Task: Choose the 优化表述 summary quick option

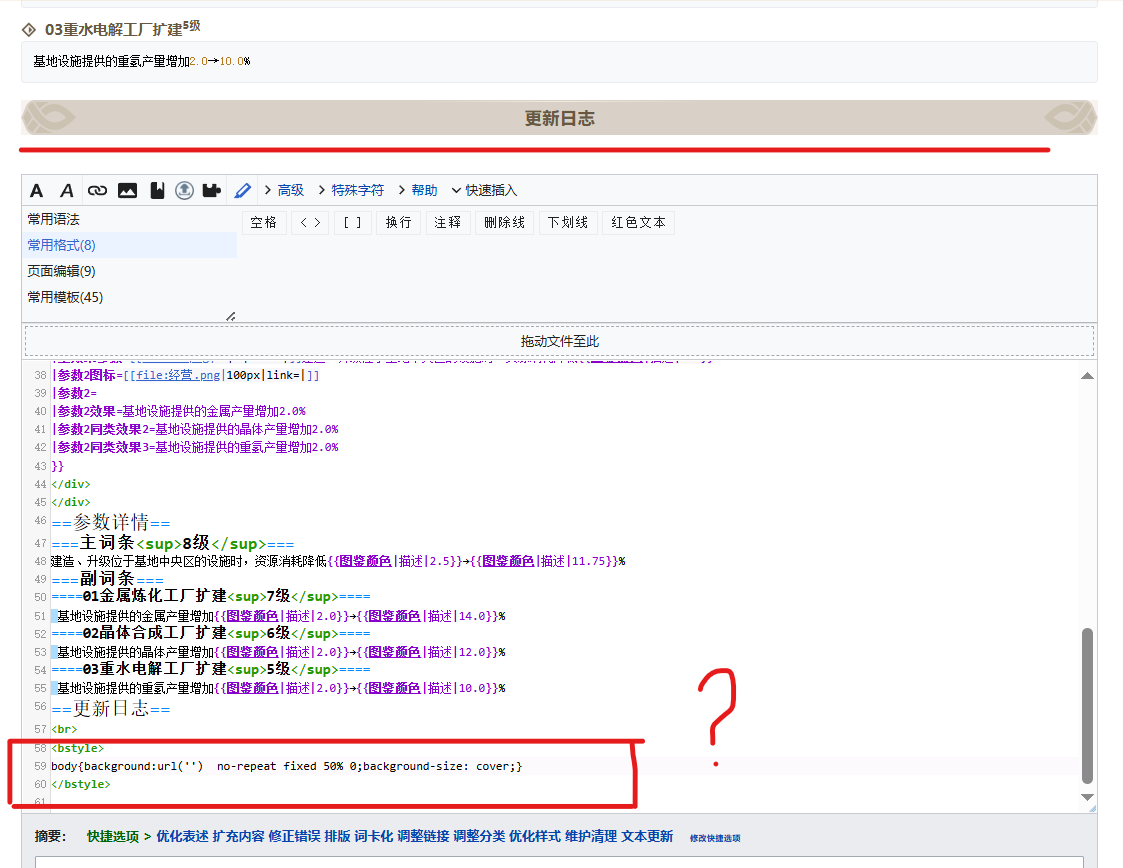Action: (182, 836)
